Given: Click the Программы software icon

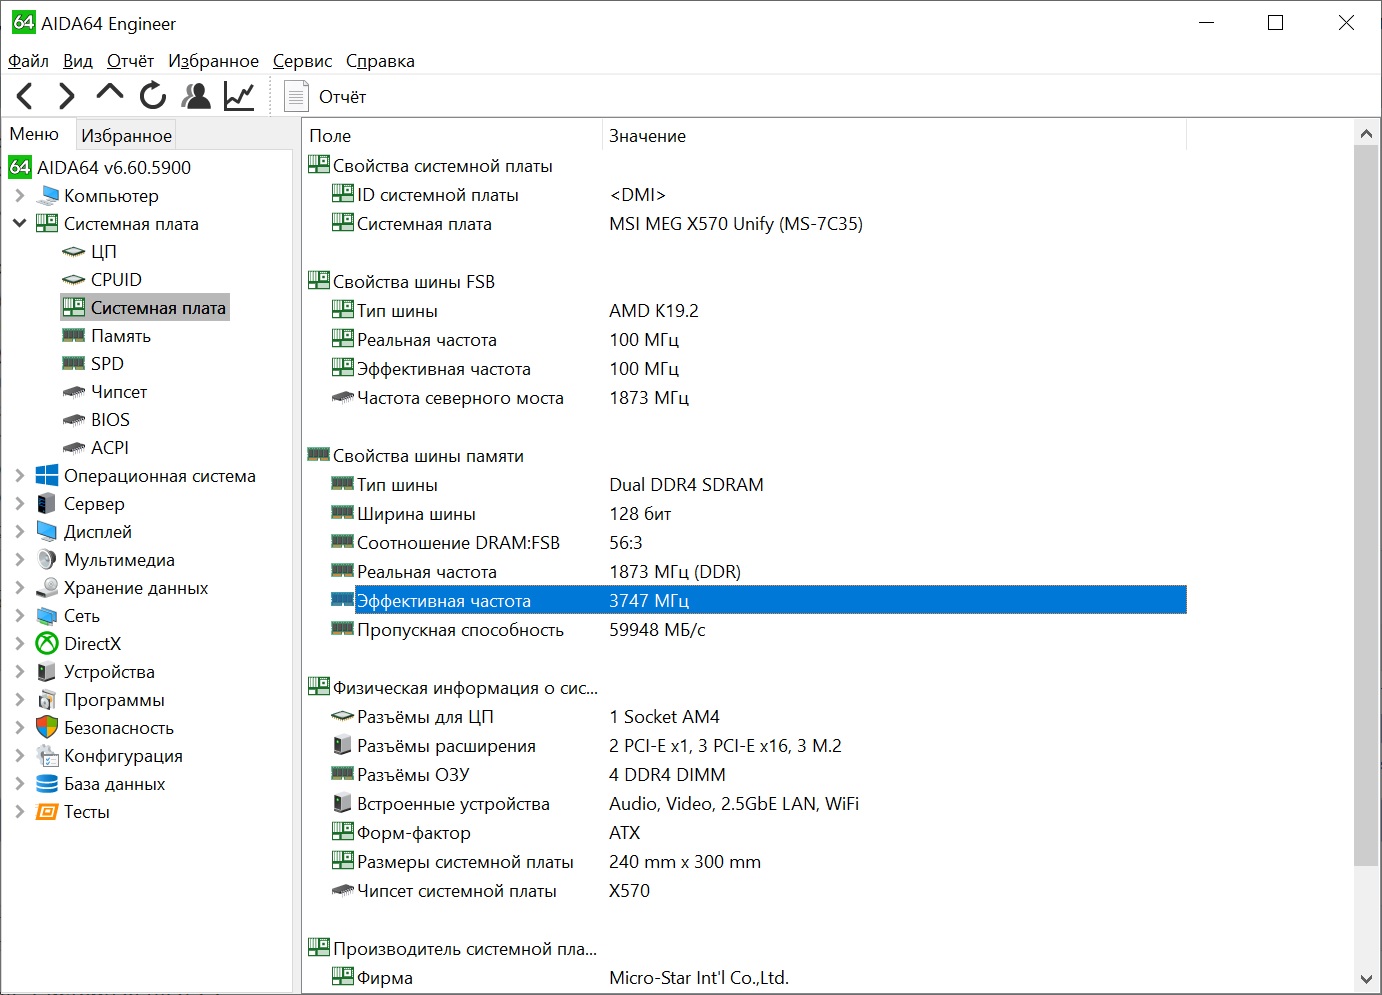Looking at the screenshot, I should coord(47,700).
